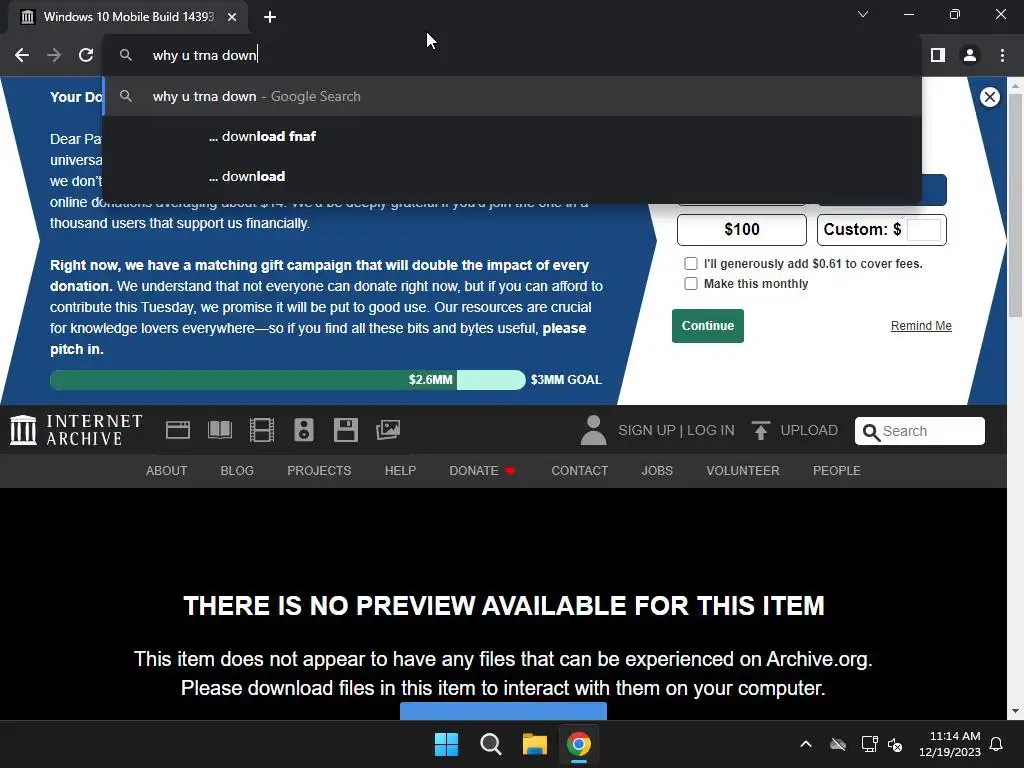The image size is (1024, 768).
Task: Open the Internet Archive Video film icon
Action: click(262, 430)
